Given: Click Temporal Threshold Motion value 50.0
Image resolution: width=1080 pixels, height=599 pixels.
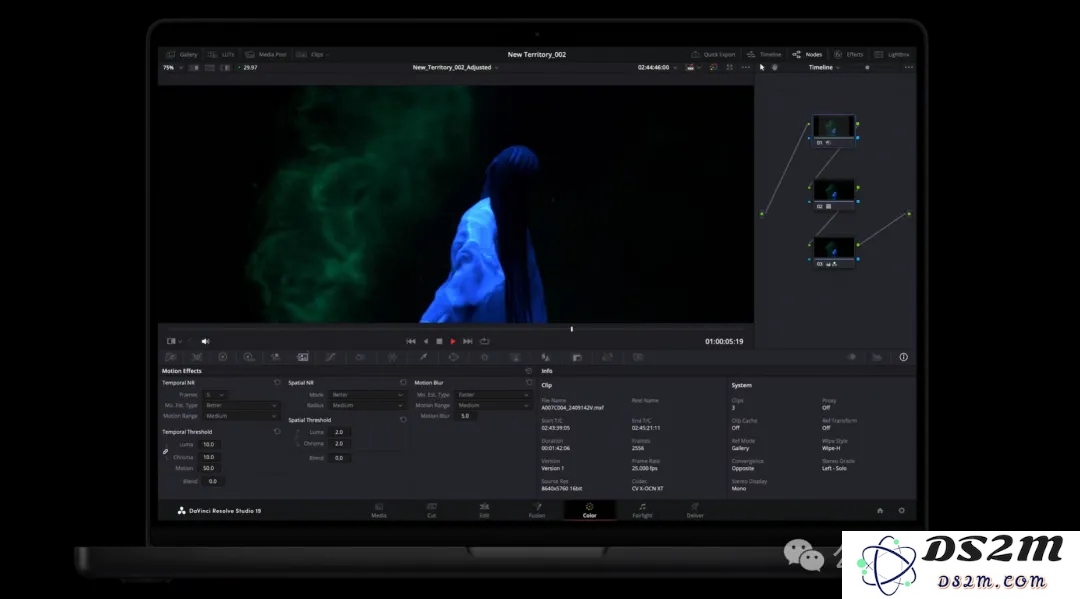Looking at the screenshot, I should (x=210, y=468).
